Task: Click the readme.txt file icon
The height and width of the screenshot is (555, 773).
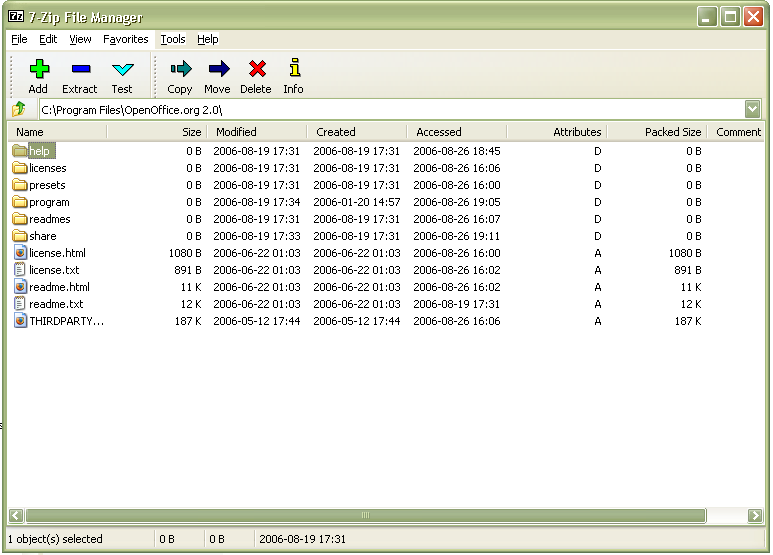Action: (x=20, y=304)
